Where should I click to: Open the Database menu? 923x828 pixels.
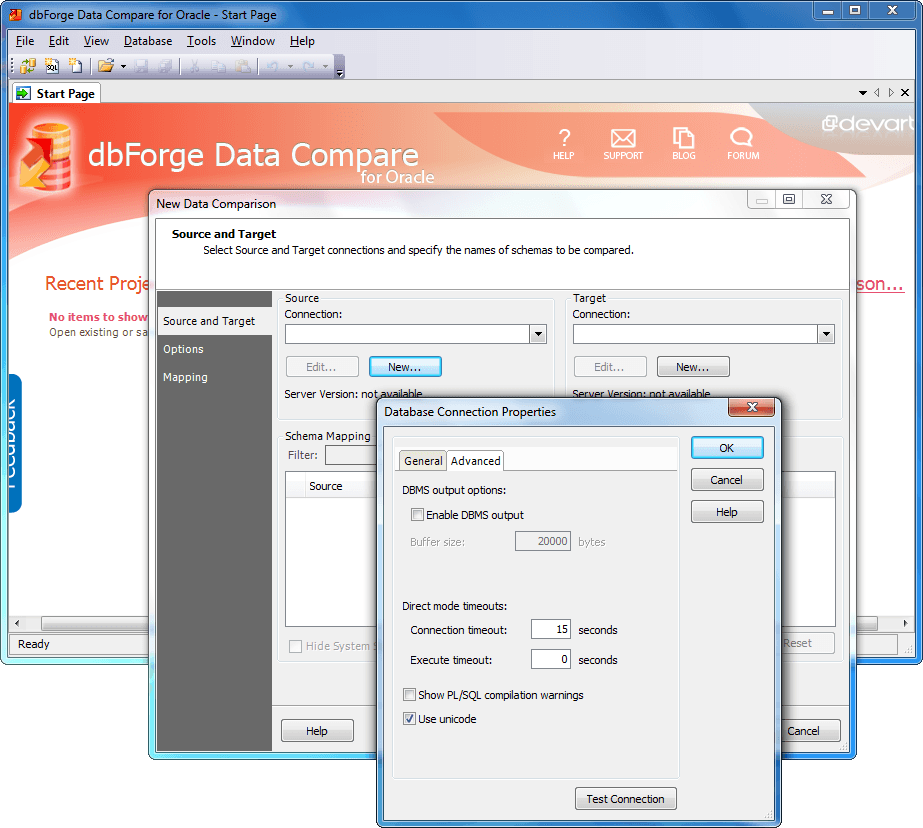[148, 41]
